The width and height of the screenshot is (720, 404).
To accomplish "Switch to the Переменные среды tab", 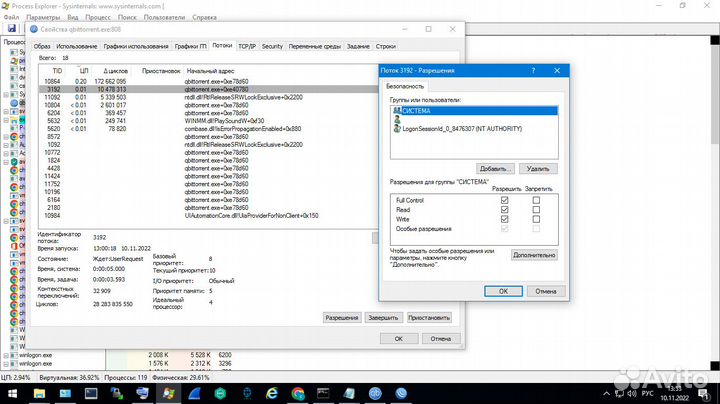I will point(315,46).
